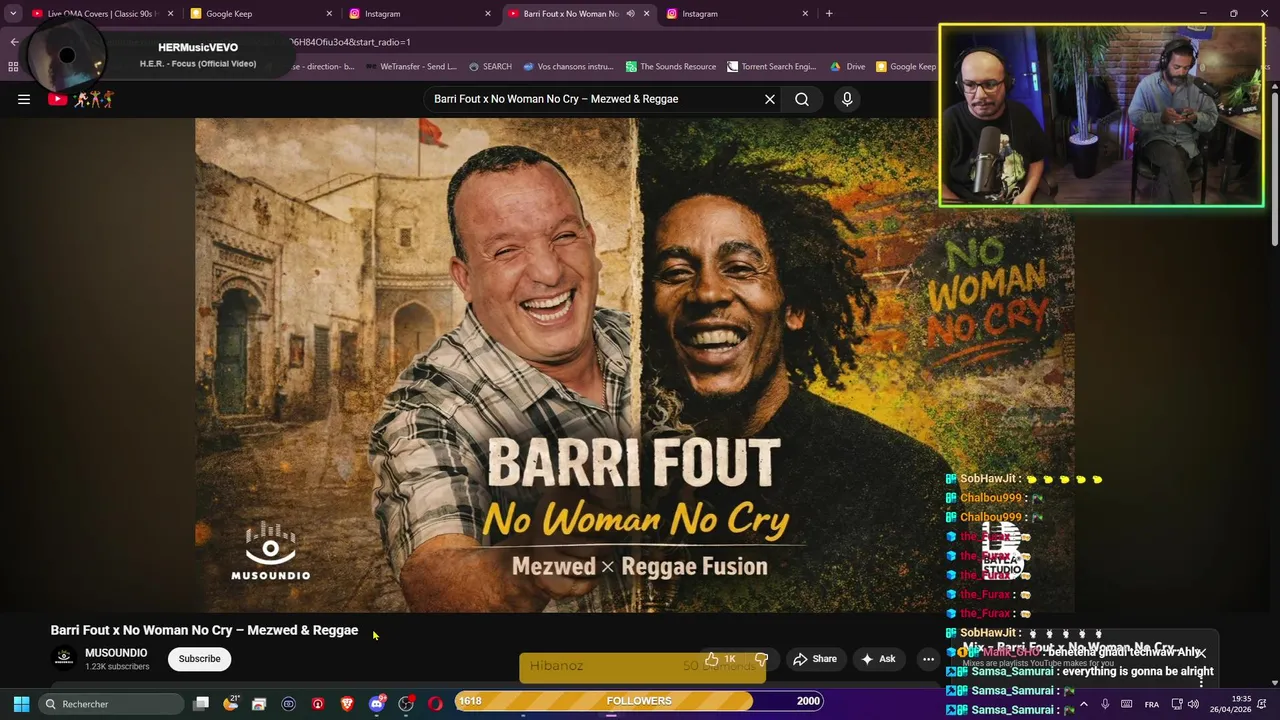Open the Ask AI button
The height and width of the screenshot is (720, 1280).
coord(878,659)
